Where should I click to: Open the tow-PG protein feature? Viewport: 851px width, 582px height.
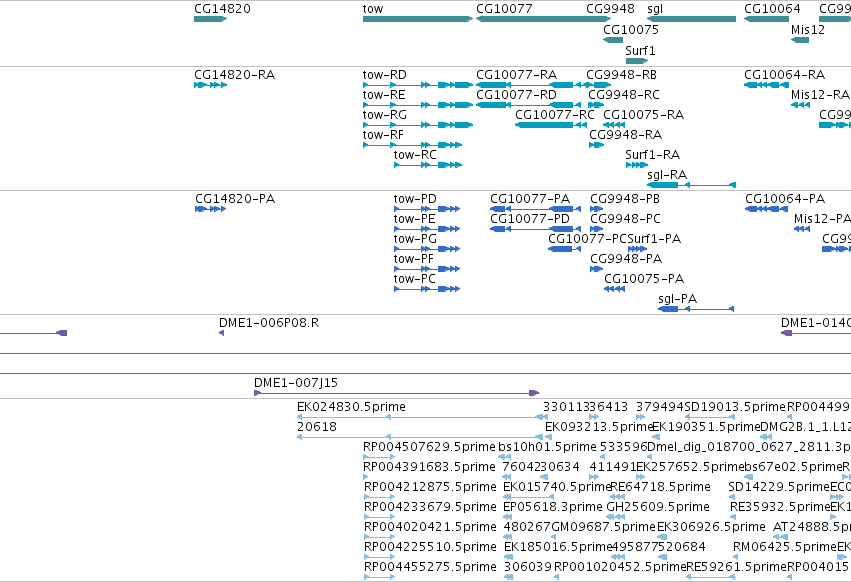point(427,249)
